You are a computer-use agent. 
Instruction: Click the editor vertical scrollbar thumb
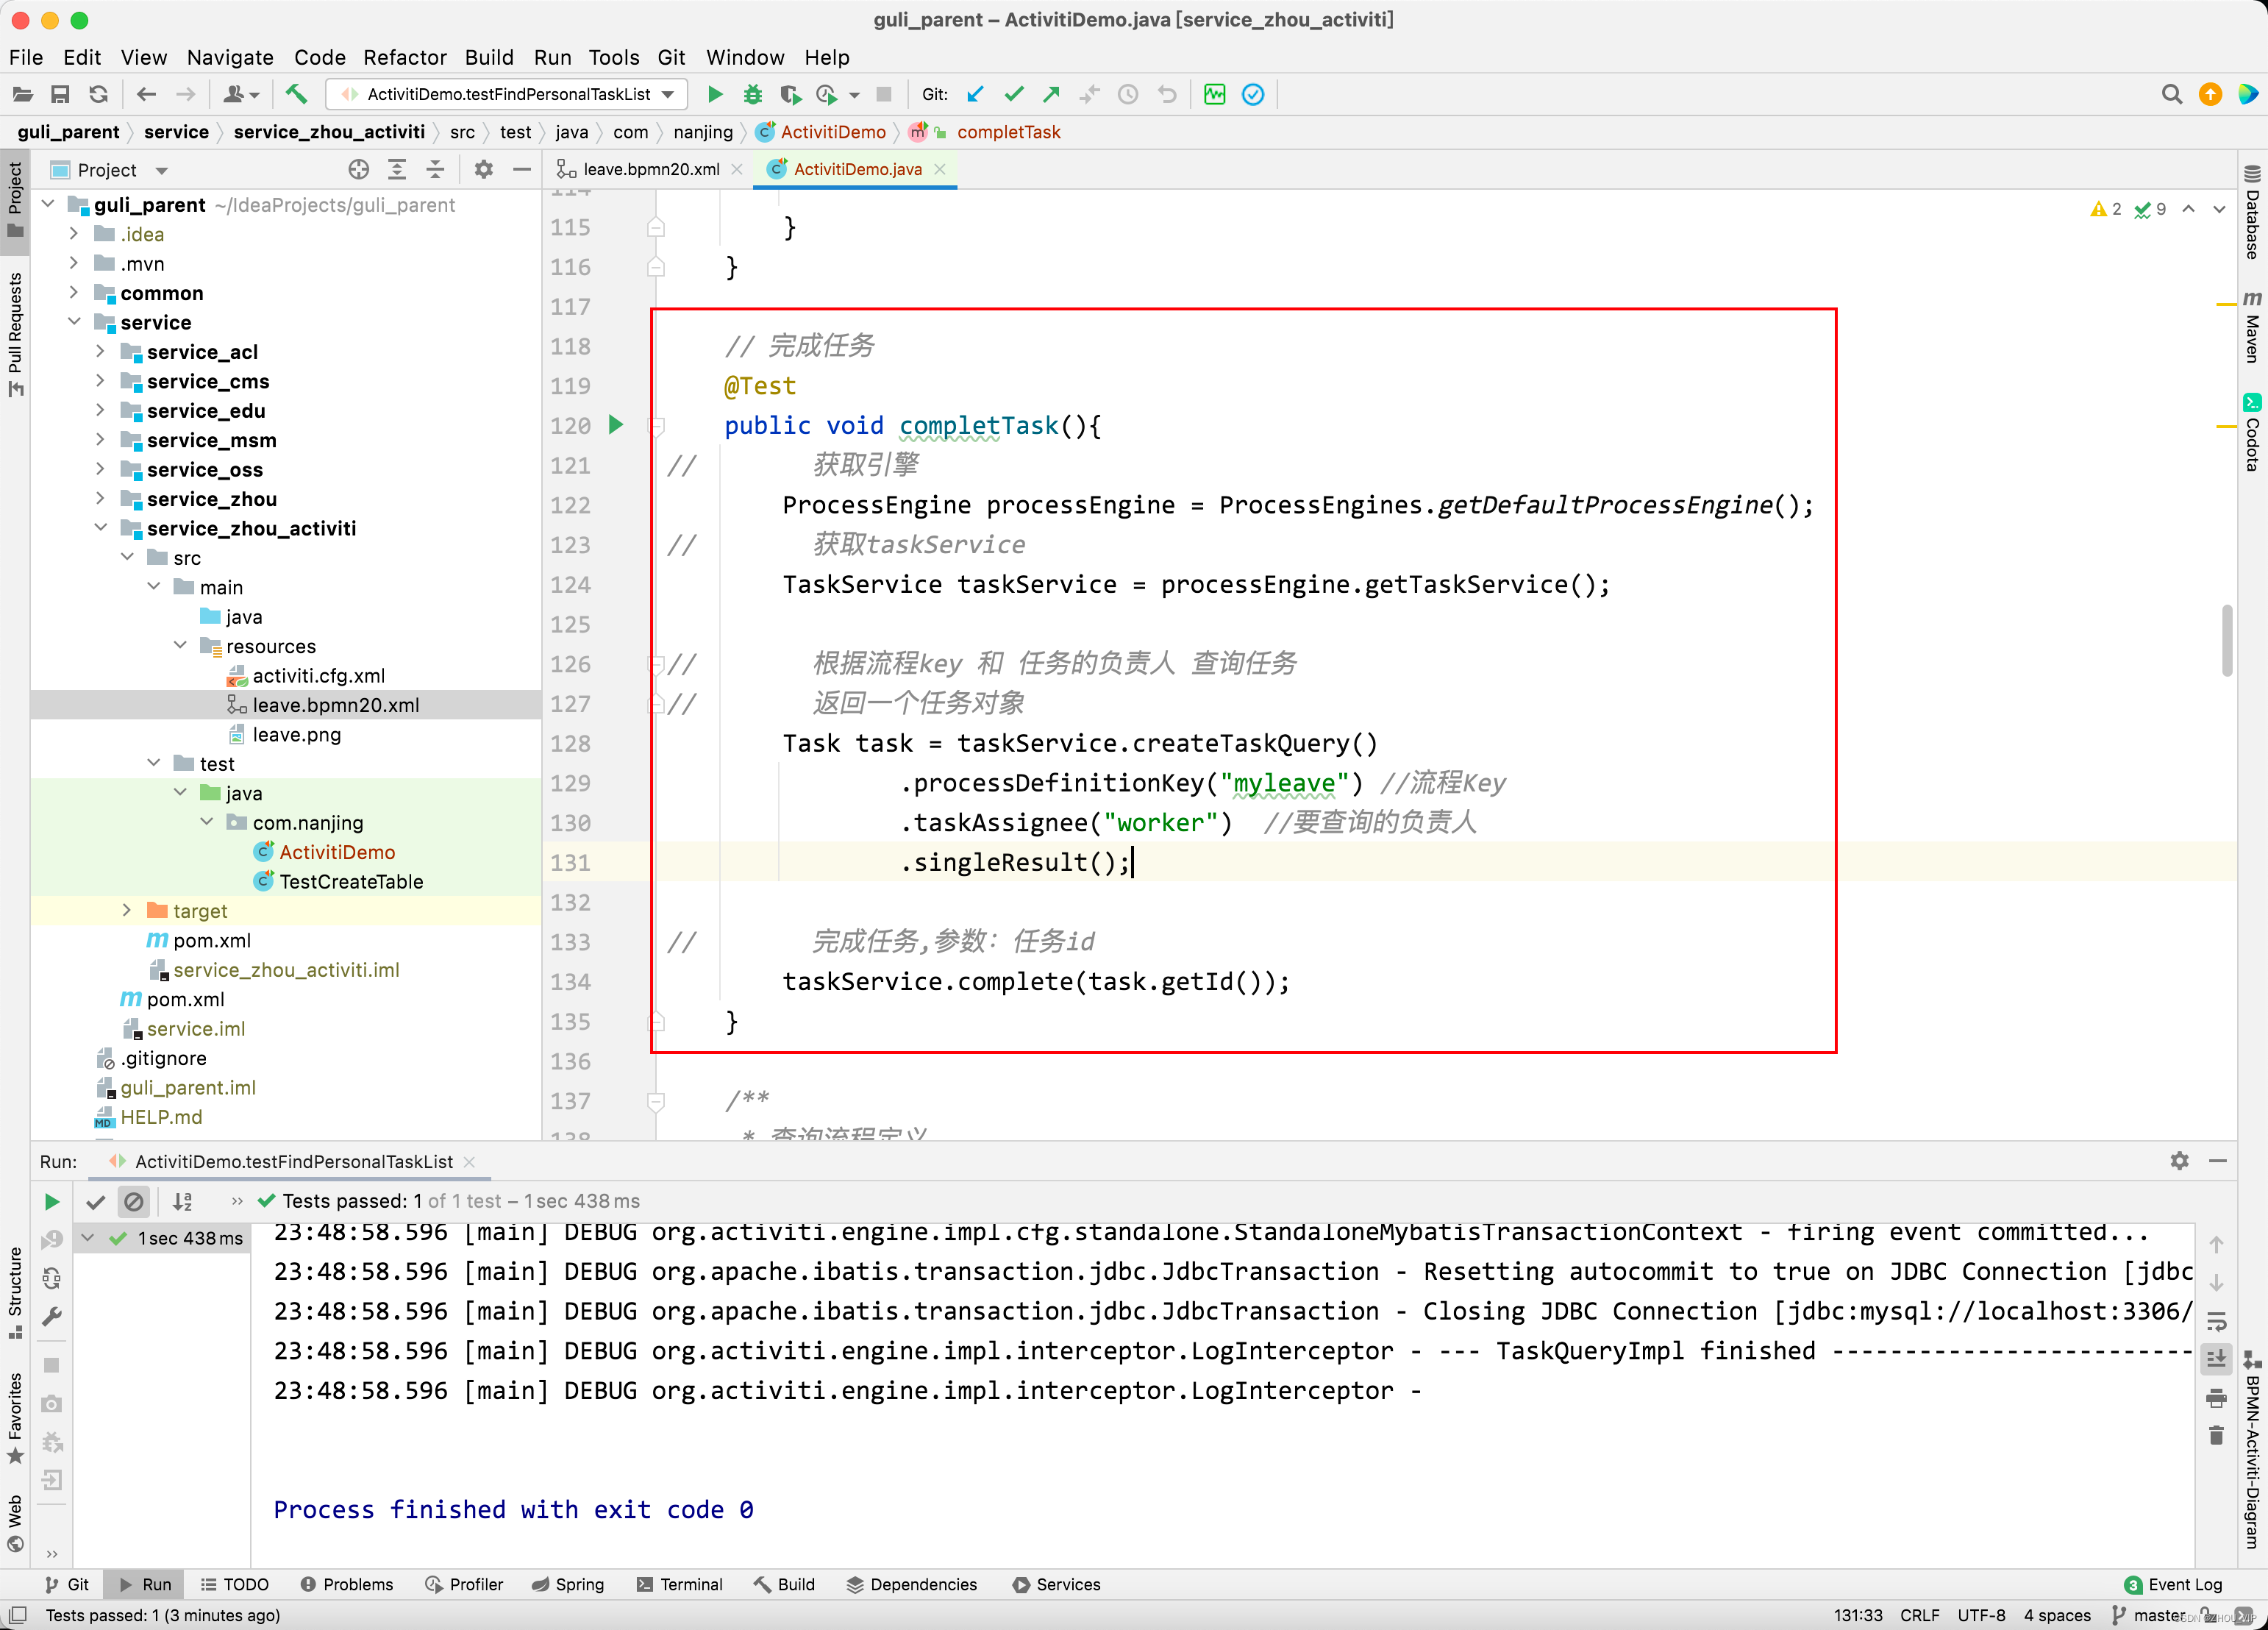pos(2226,640)
